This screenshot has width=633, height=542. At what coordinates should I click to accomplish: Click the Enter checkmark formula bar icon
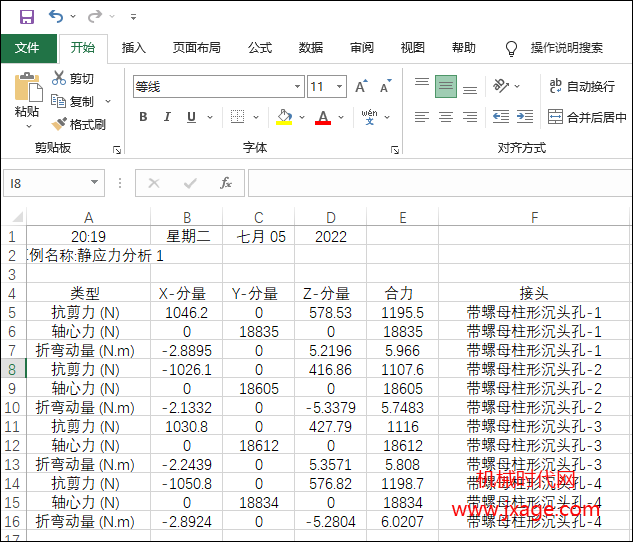(x=190, y=183)
